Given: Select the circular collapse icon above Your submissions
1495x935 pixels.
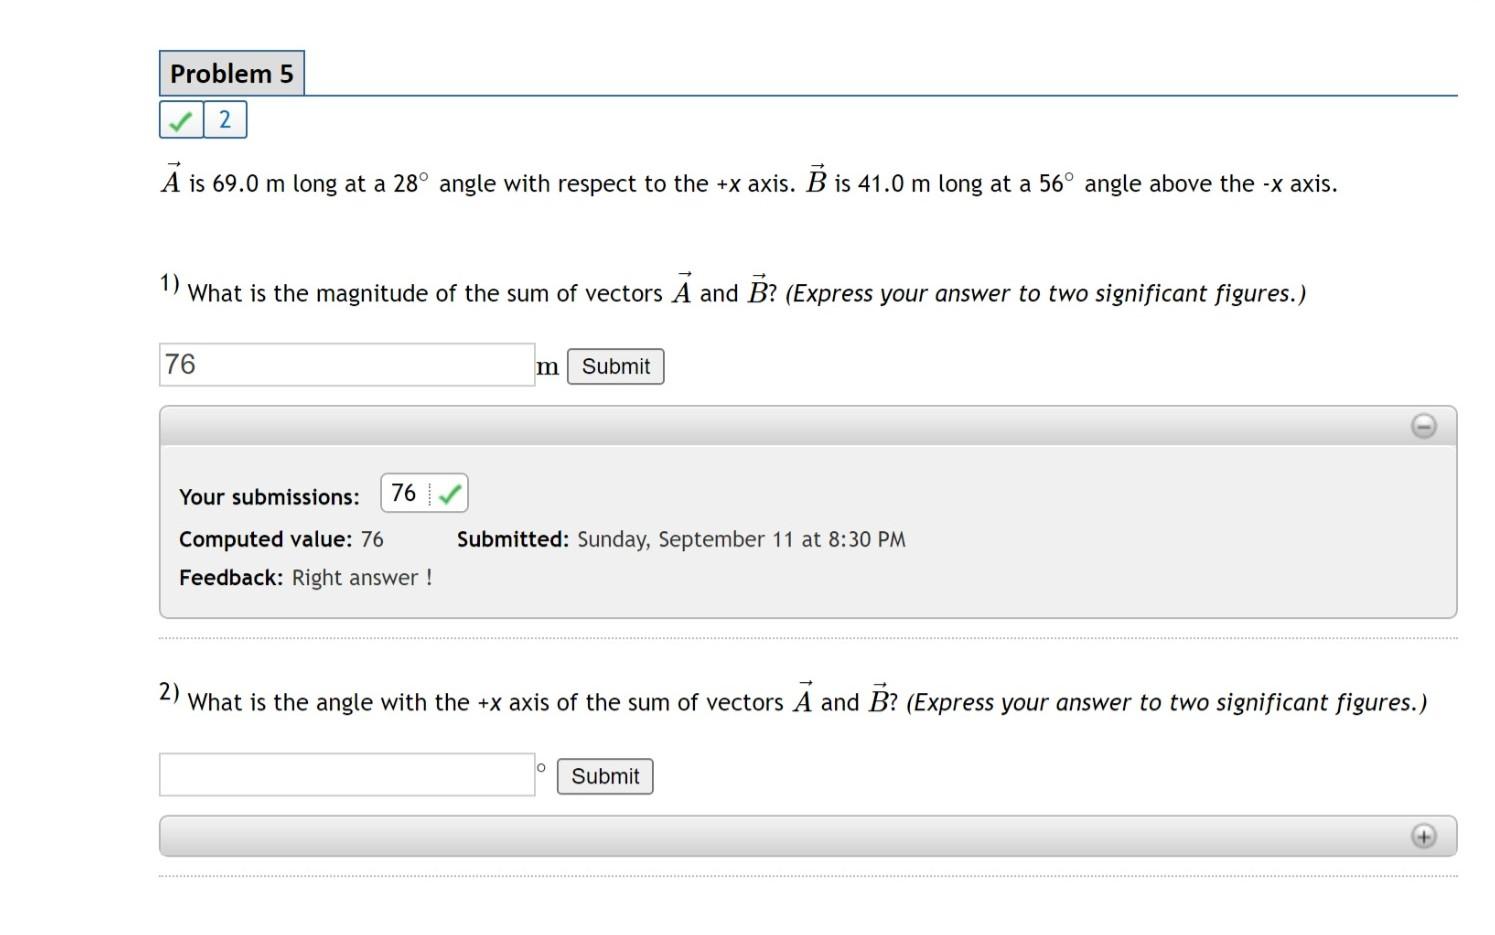Looking at the screenshot, I should coord(1424,425).
